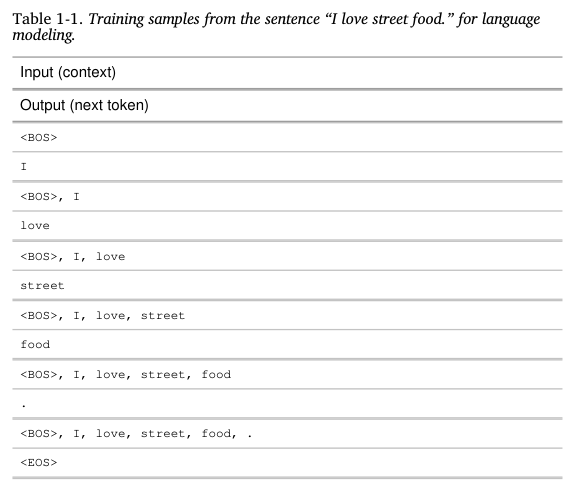Click the word token in the header
This screenshot has height=496, width=575.
124,105
